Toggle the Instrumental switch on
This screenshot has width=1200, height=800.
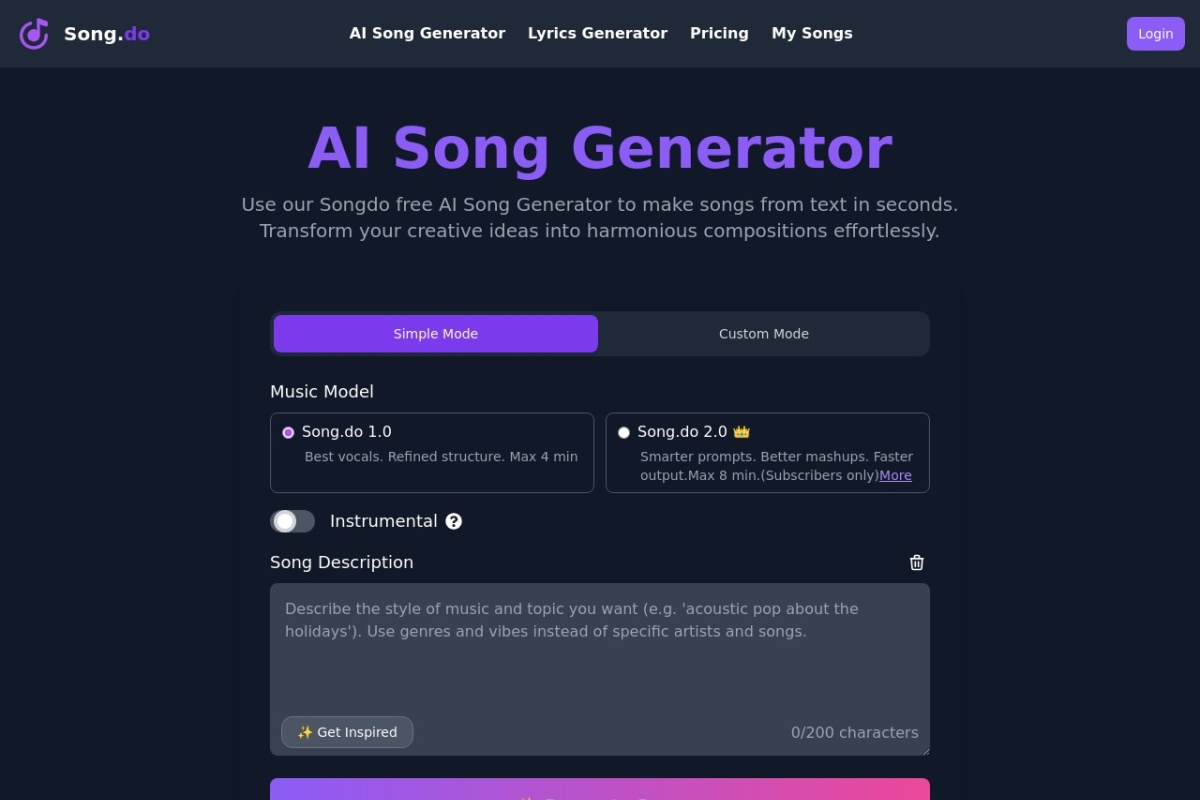click(x=292, y=521)
